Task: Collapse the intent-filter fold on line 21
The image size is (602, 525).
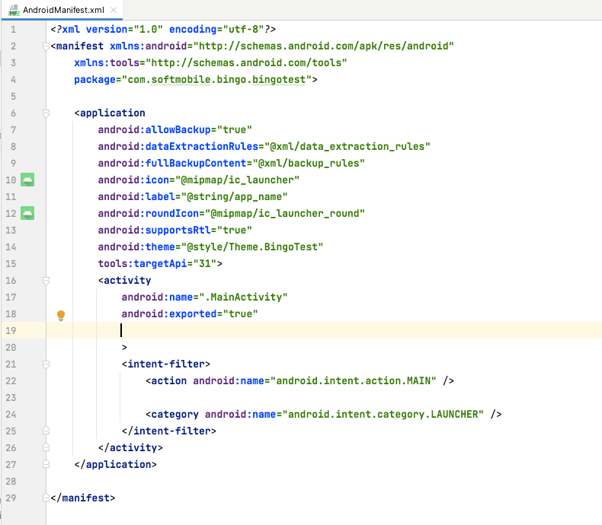Action: [x=46, y=364]
